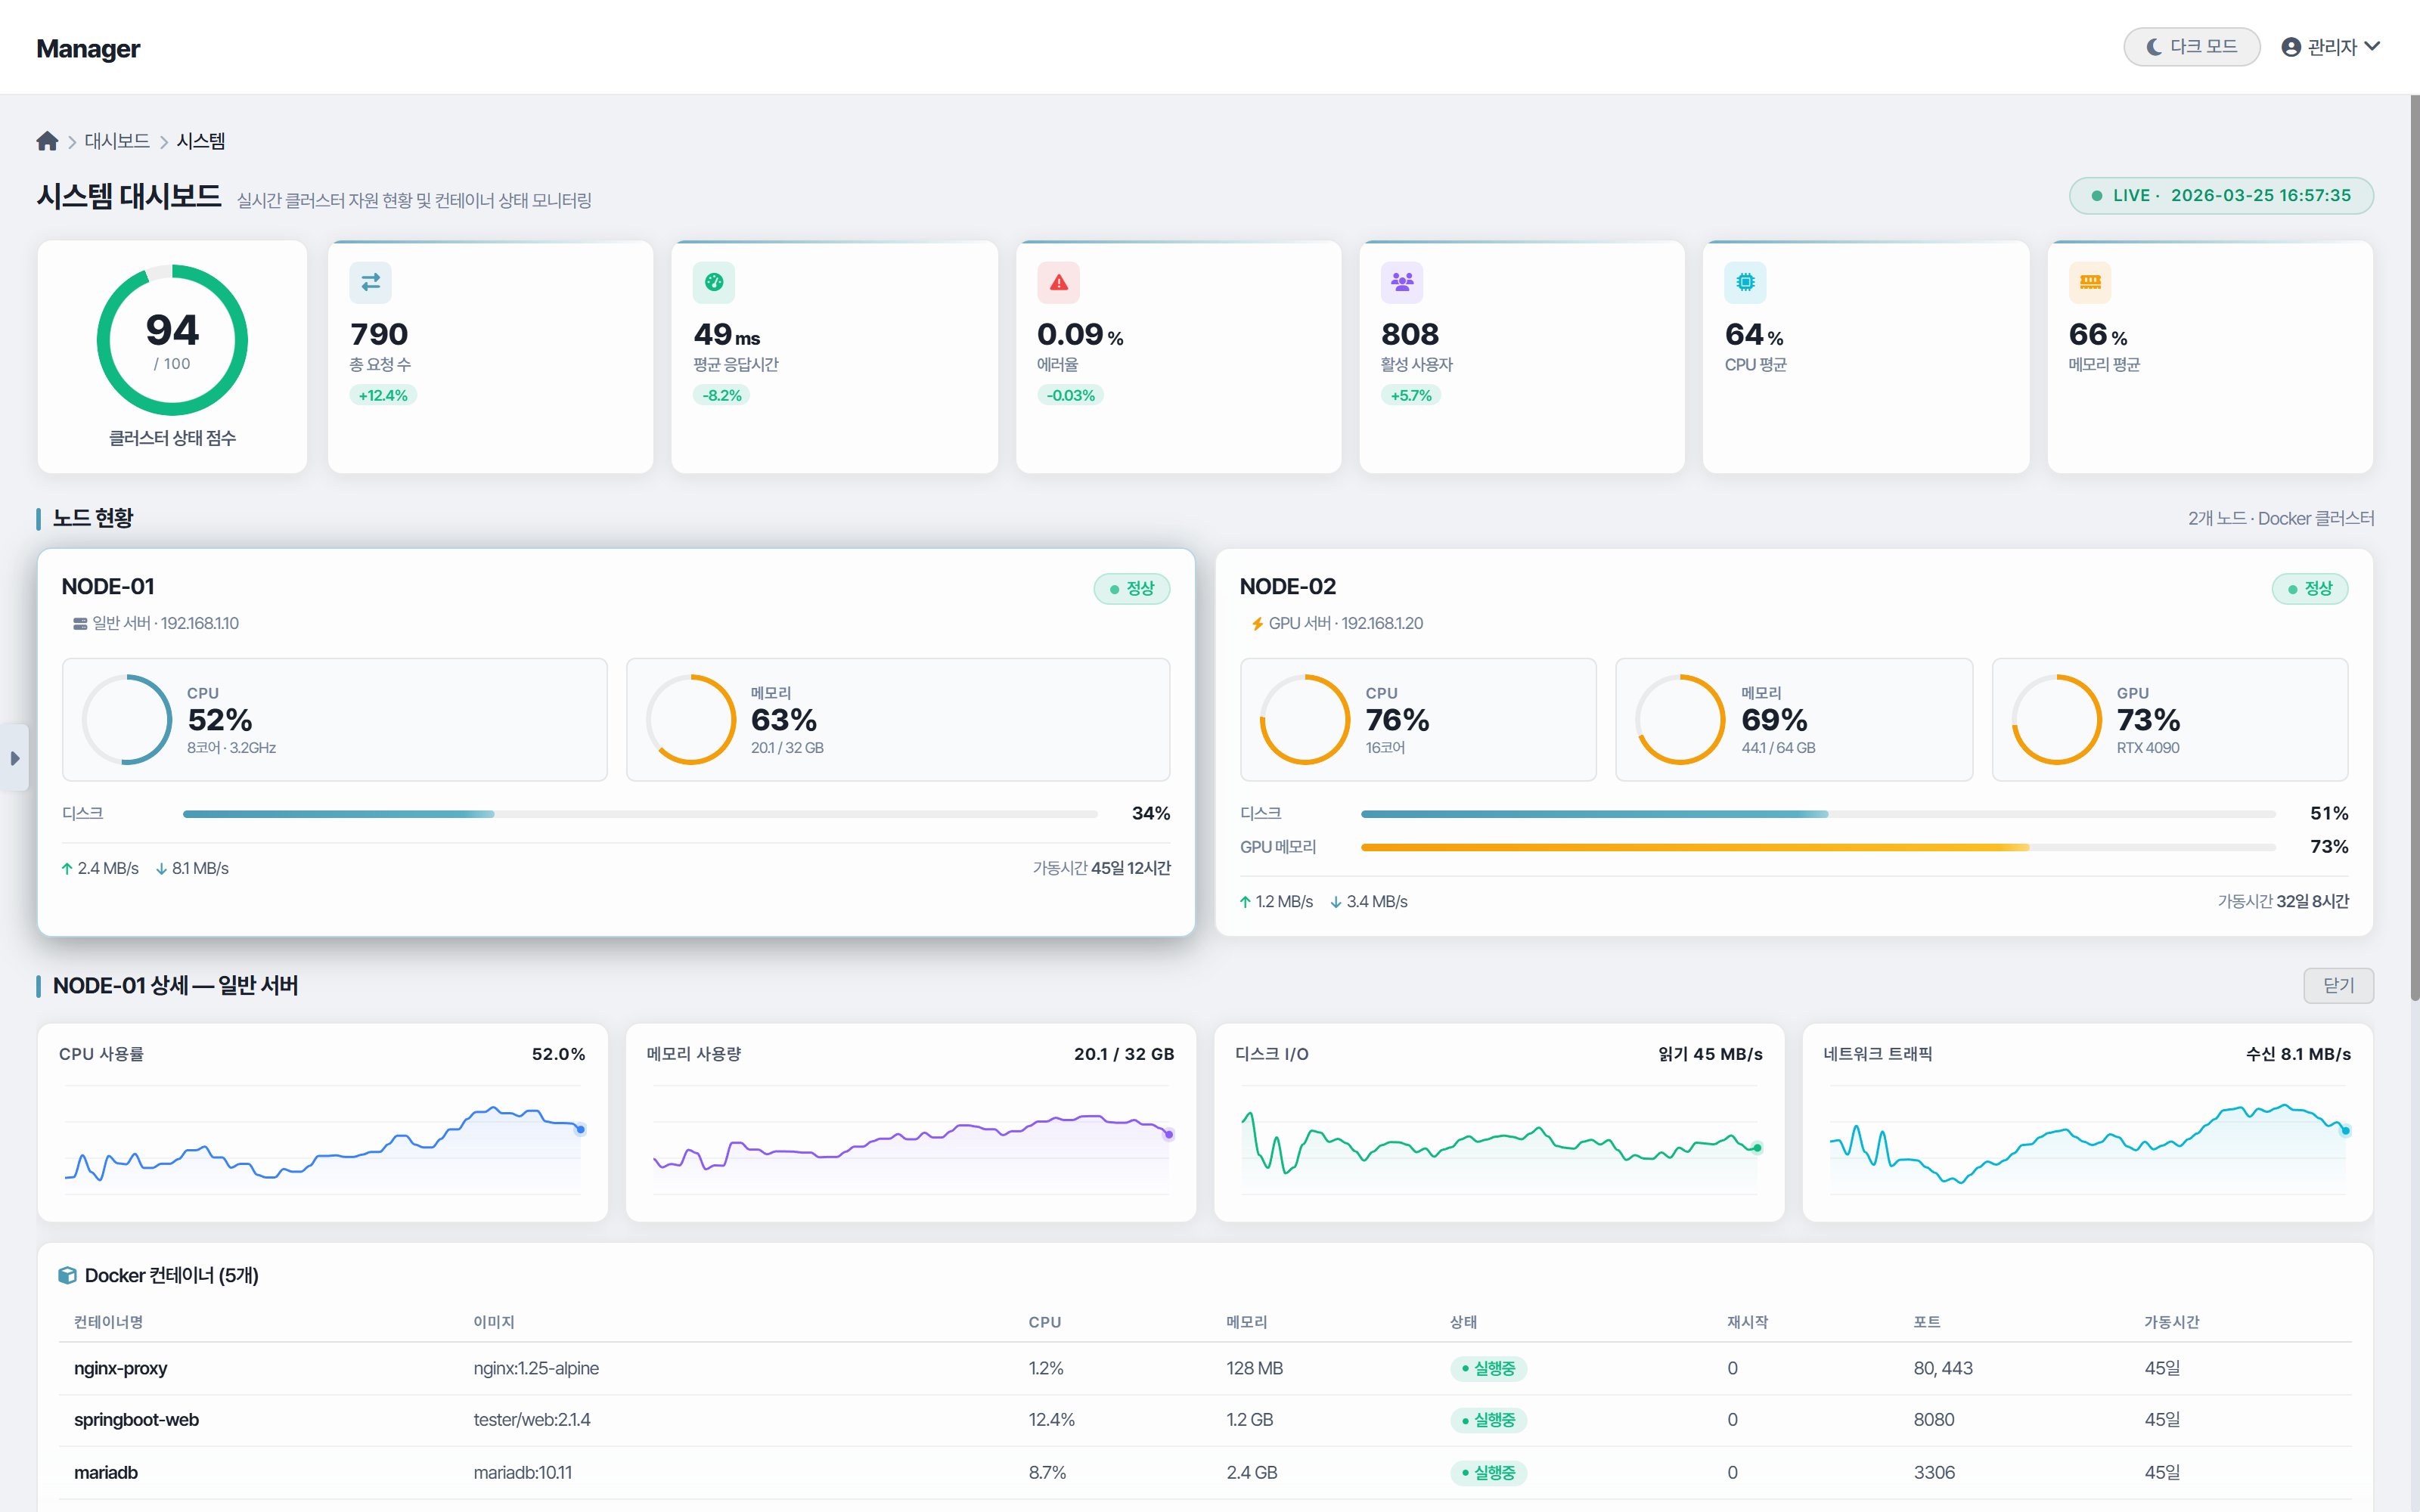This screenshot has height=1512, width=2420.
Task: Click the red error rate warning icon
Action: pos(1058,282)
